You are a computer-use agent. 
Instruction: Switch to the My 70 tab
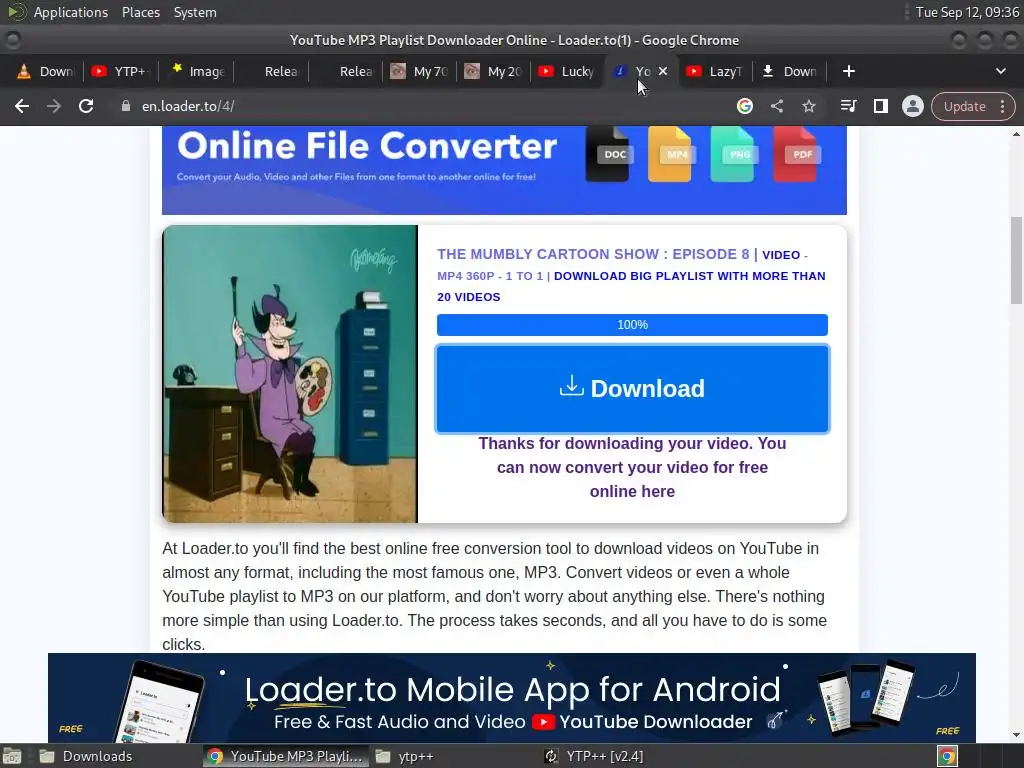point(421,71)
